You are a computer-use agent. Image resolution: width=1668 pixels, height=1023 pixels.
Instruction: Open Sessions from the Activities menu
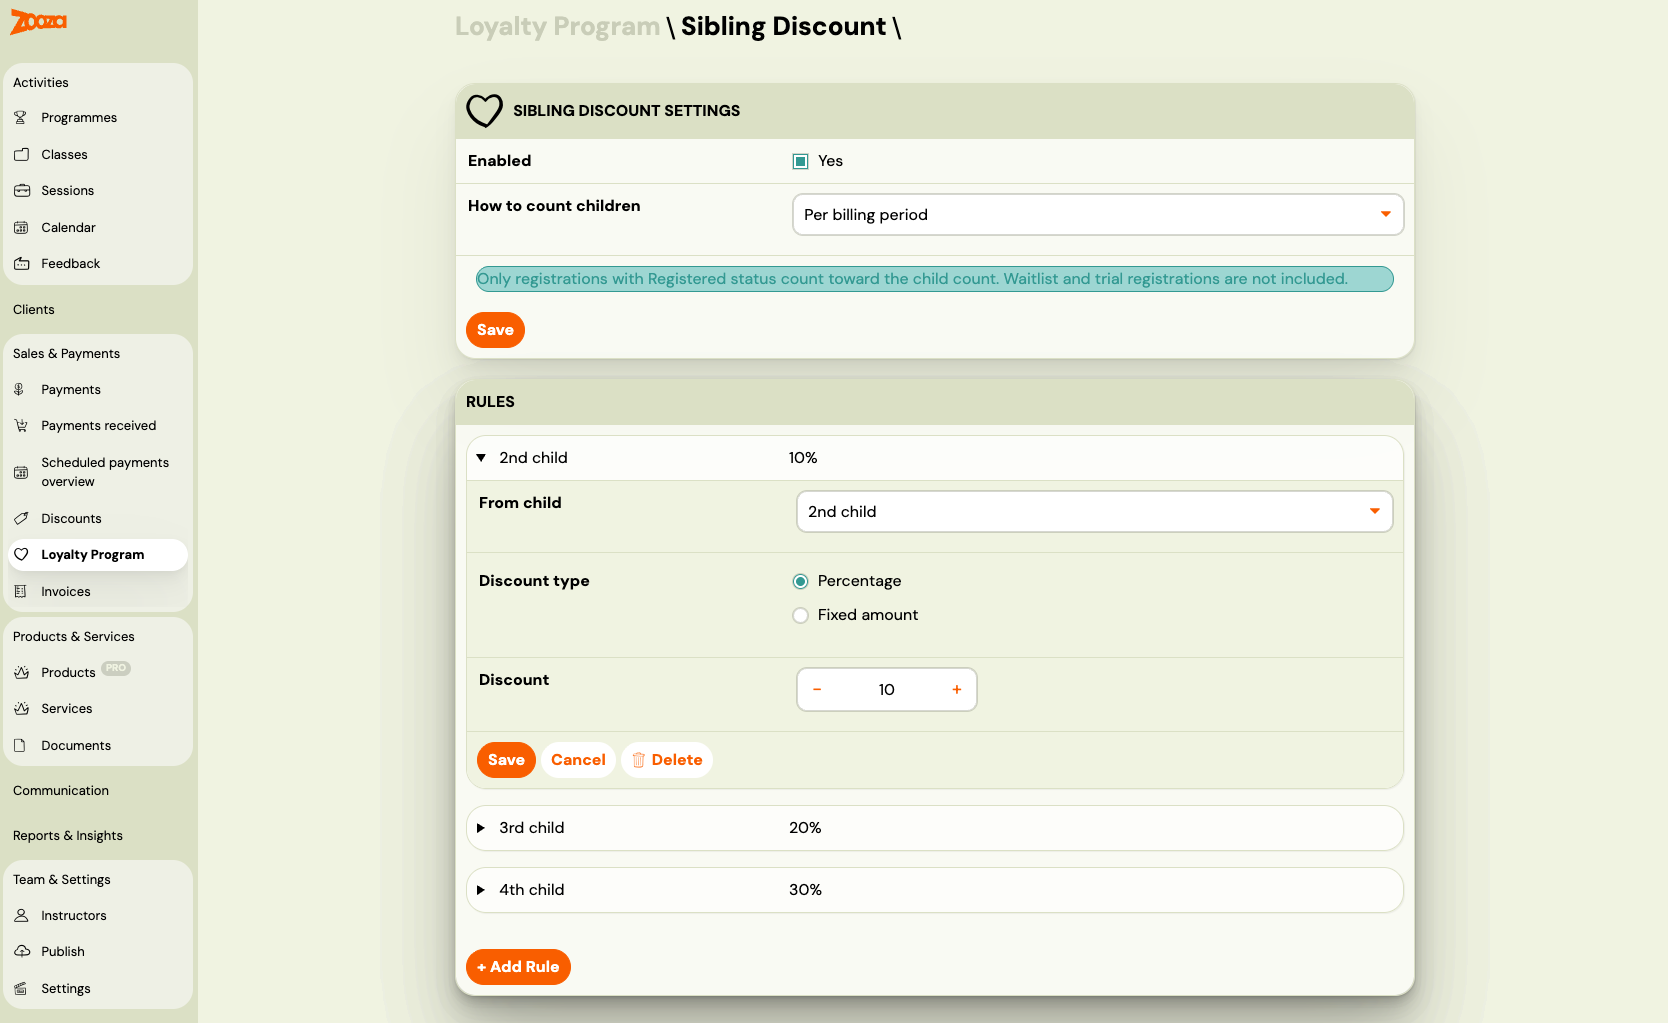[x=67, y=190]
